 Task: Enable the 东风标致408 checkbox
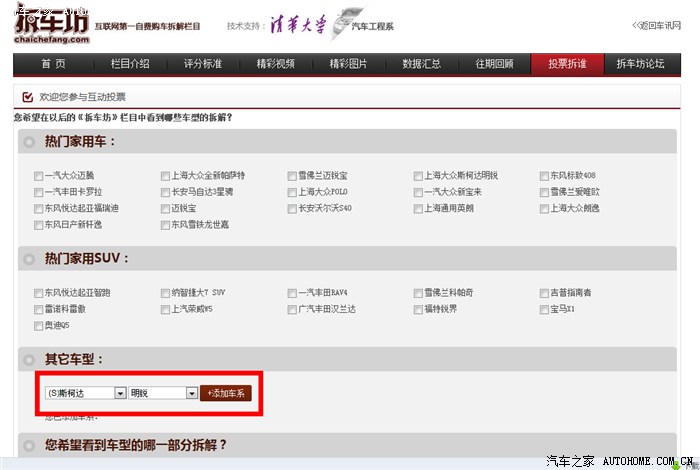click(545, 175)
